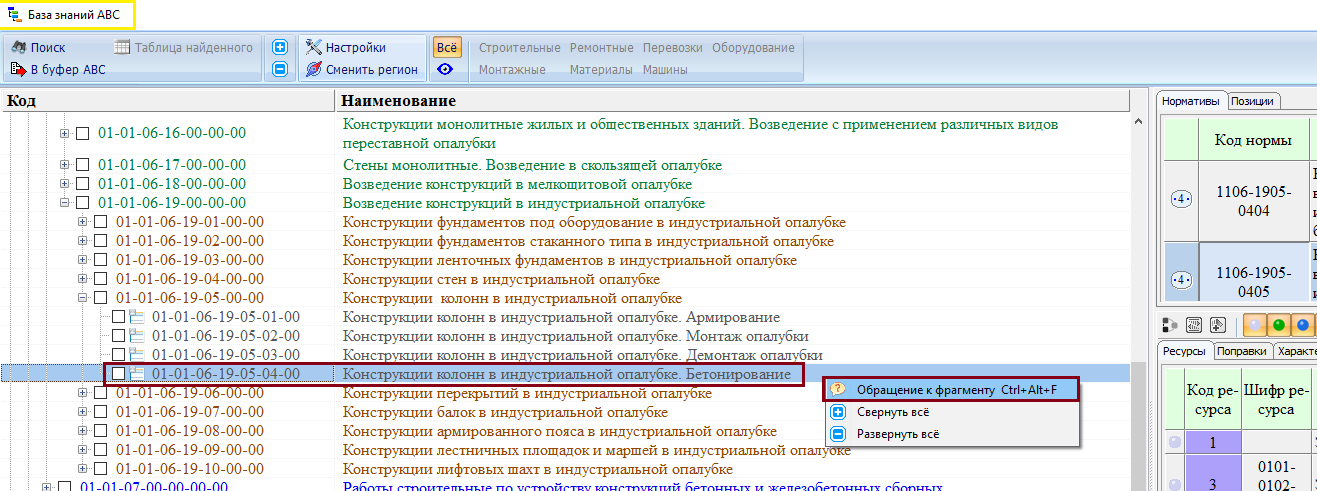Enable checkbox for 01-01-06-19-05-01-00 Армирование

point(118,317)
